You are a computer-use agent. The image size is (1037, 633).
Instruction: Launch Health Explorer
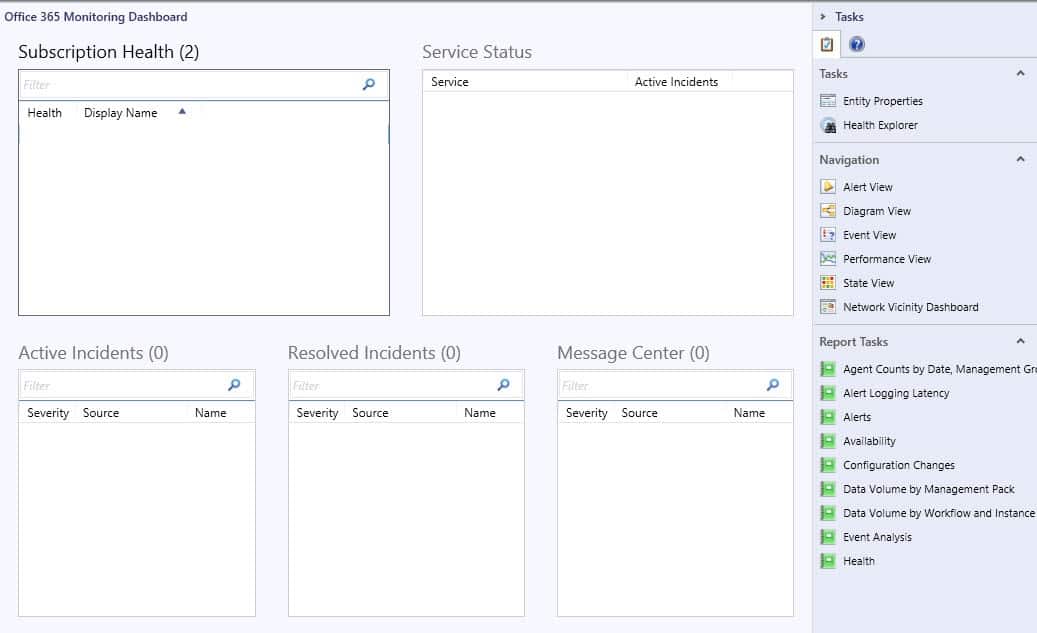click(x=880, y=125)
